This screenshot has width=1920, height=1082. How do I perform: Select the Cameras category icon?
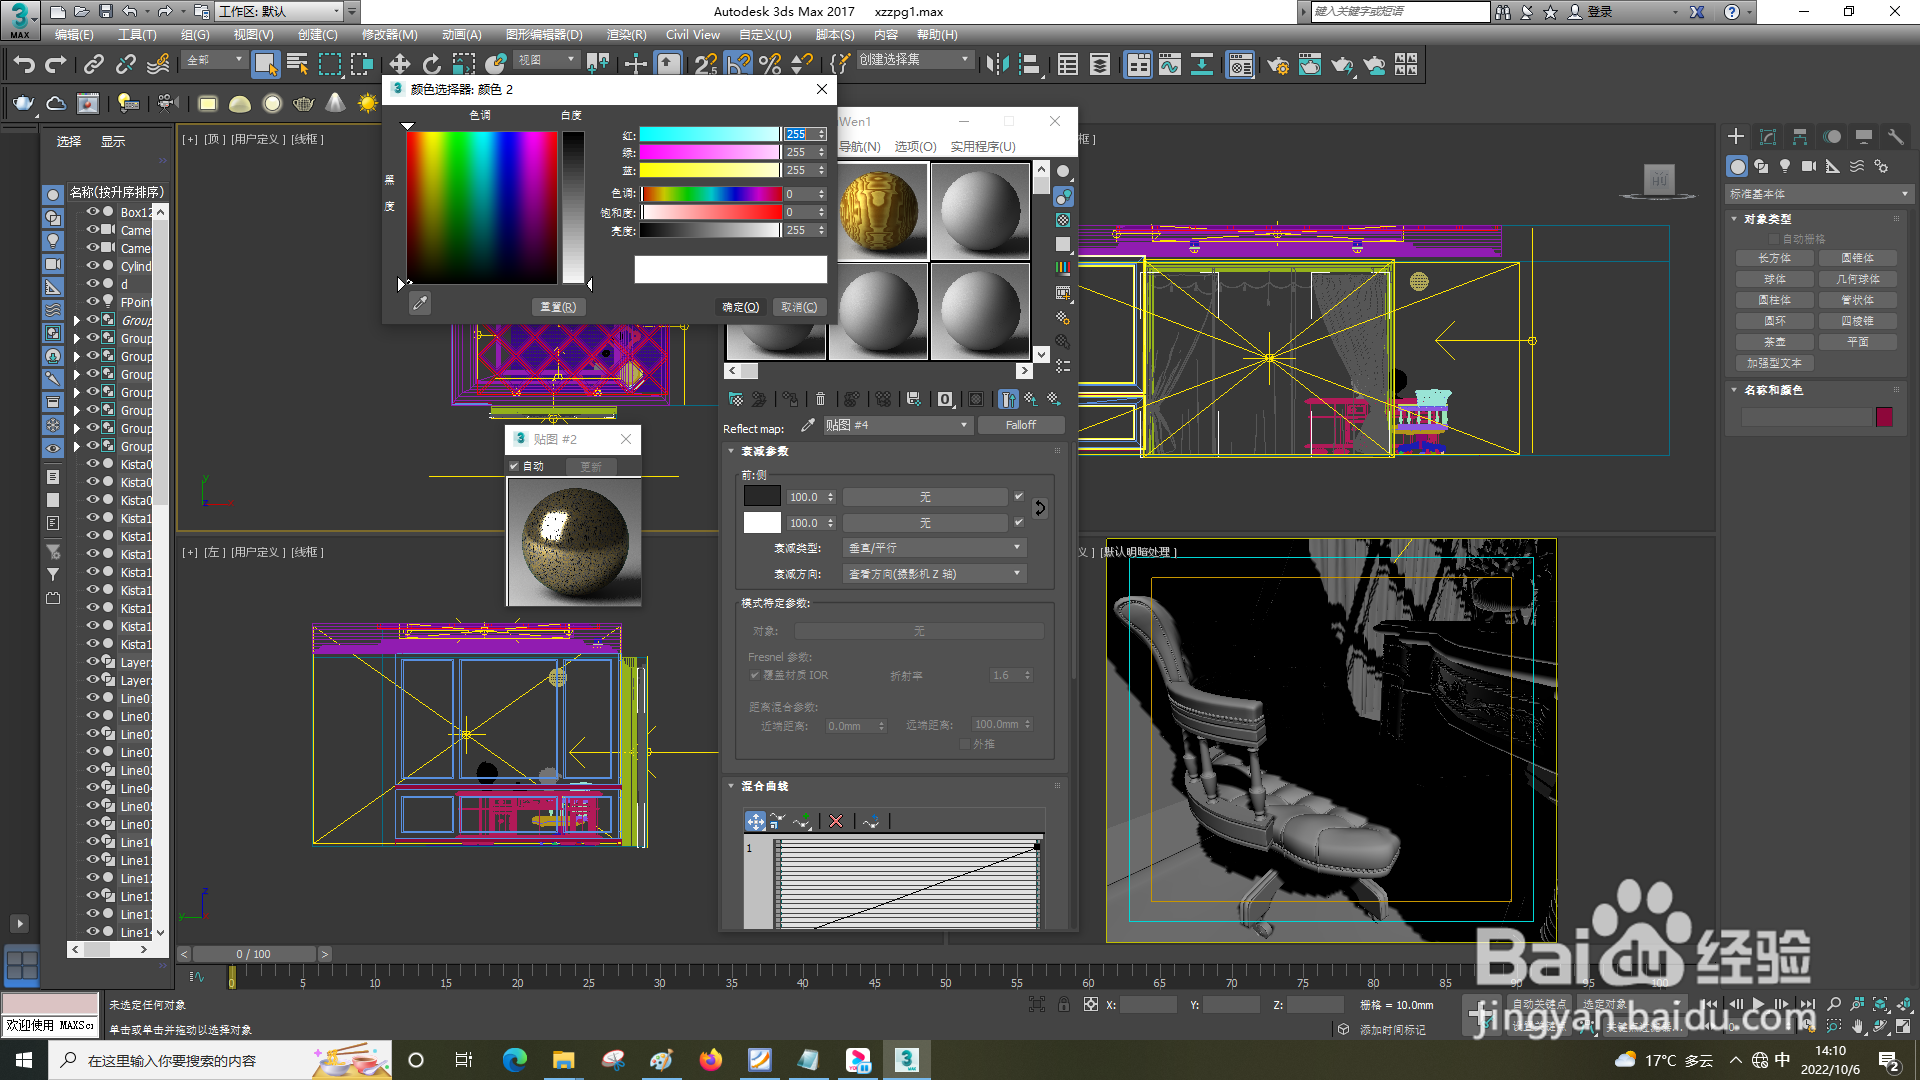click(x=1809, y=167)
